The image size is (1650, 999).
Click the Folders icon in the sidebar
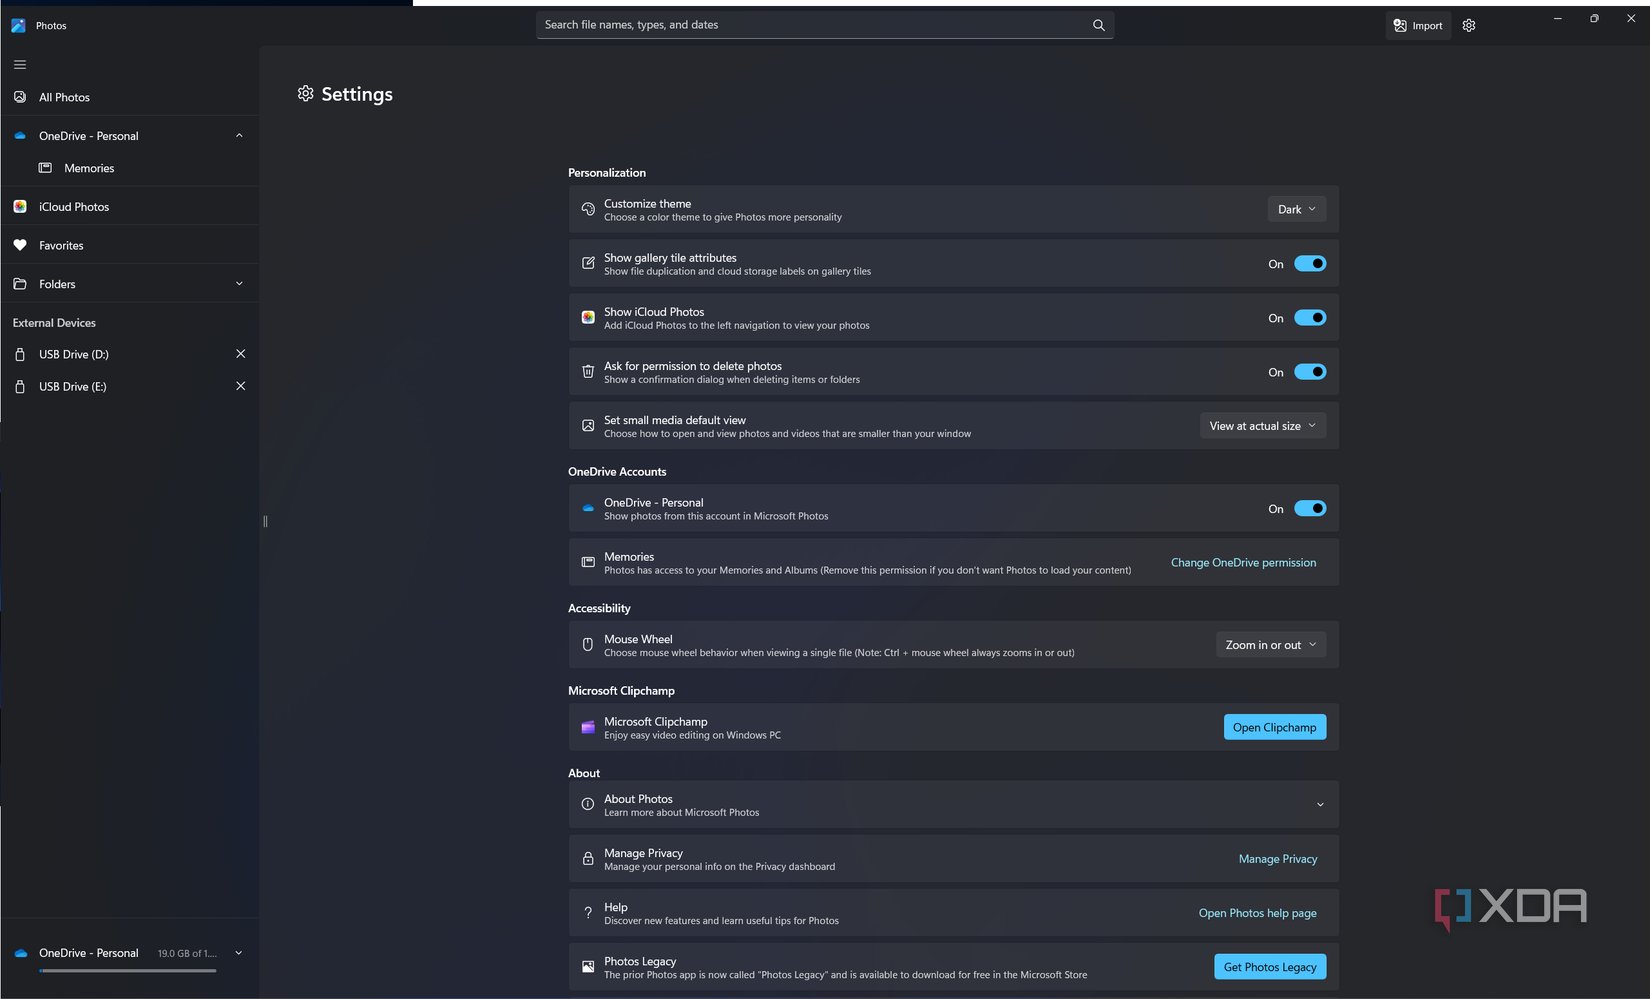pyautogui.click(x=20, y=284)
